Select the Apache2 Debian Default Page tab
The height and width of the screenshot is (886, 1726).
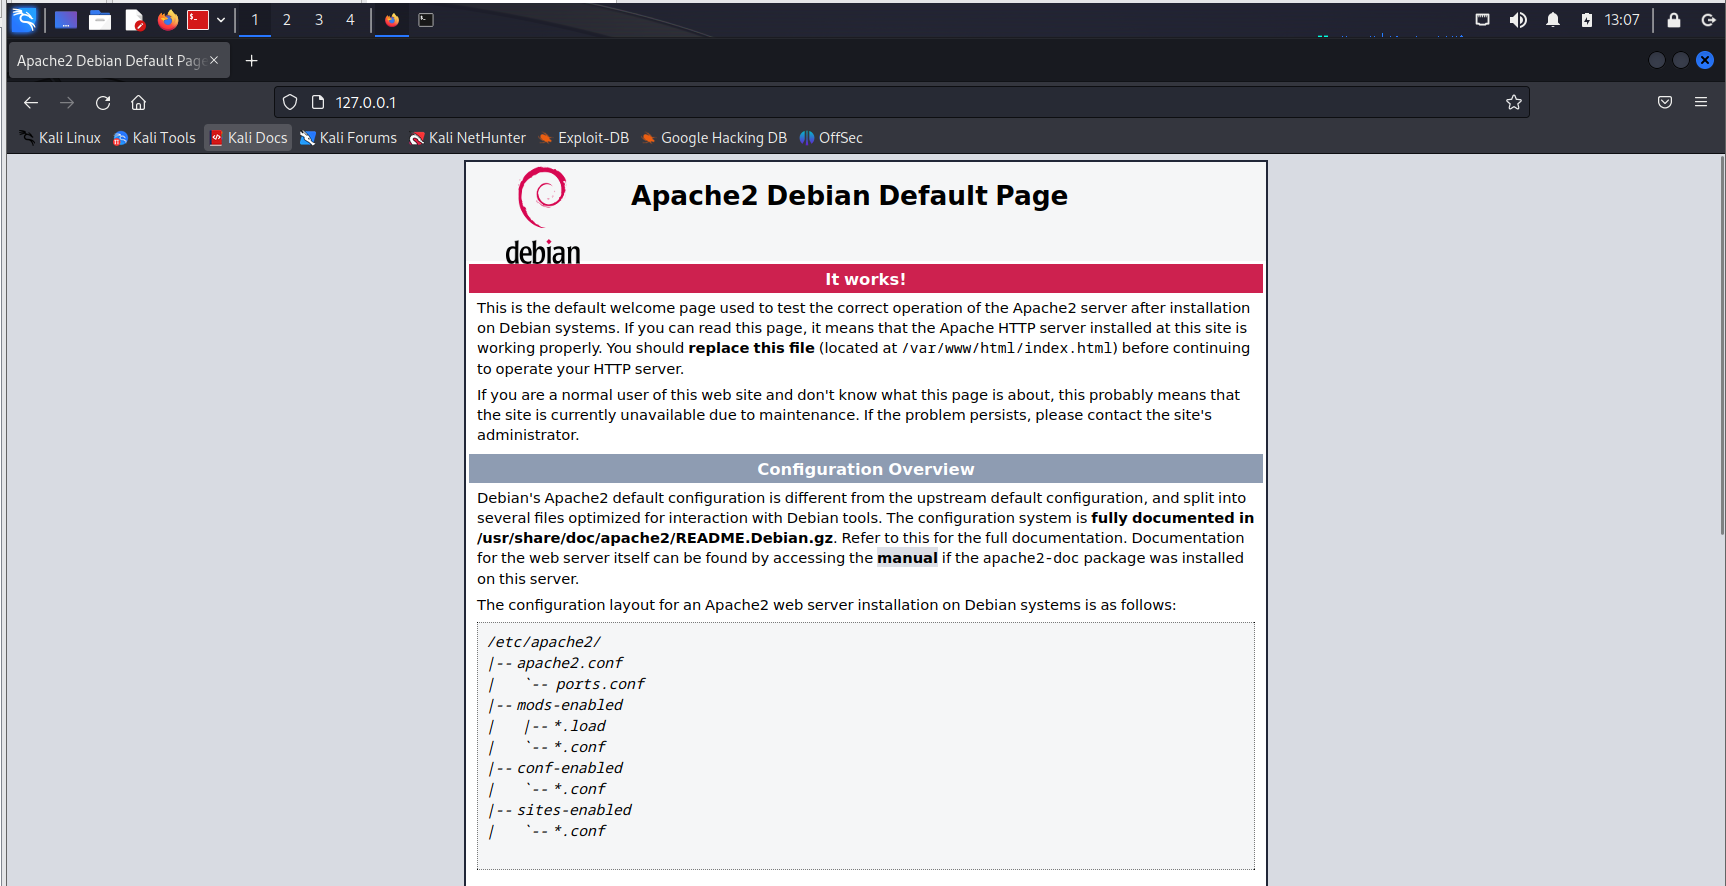(112, 60)
